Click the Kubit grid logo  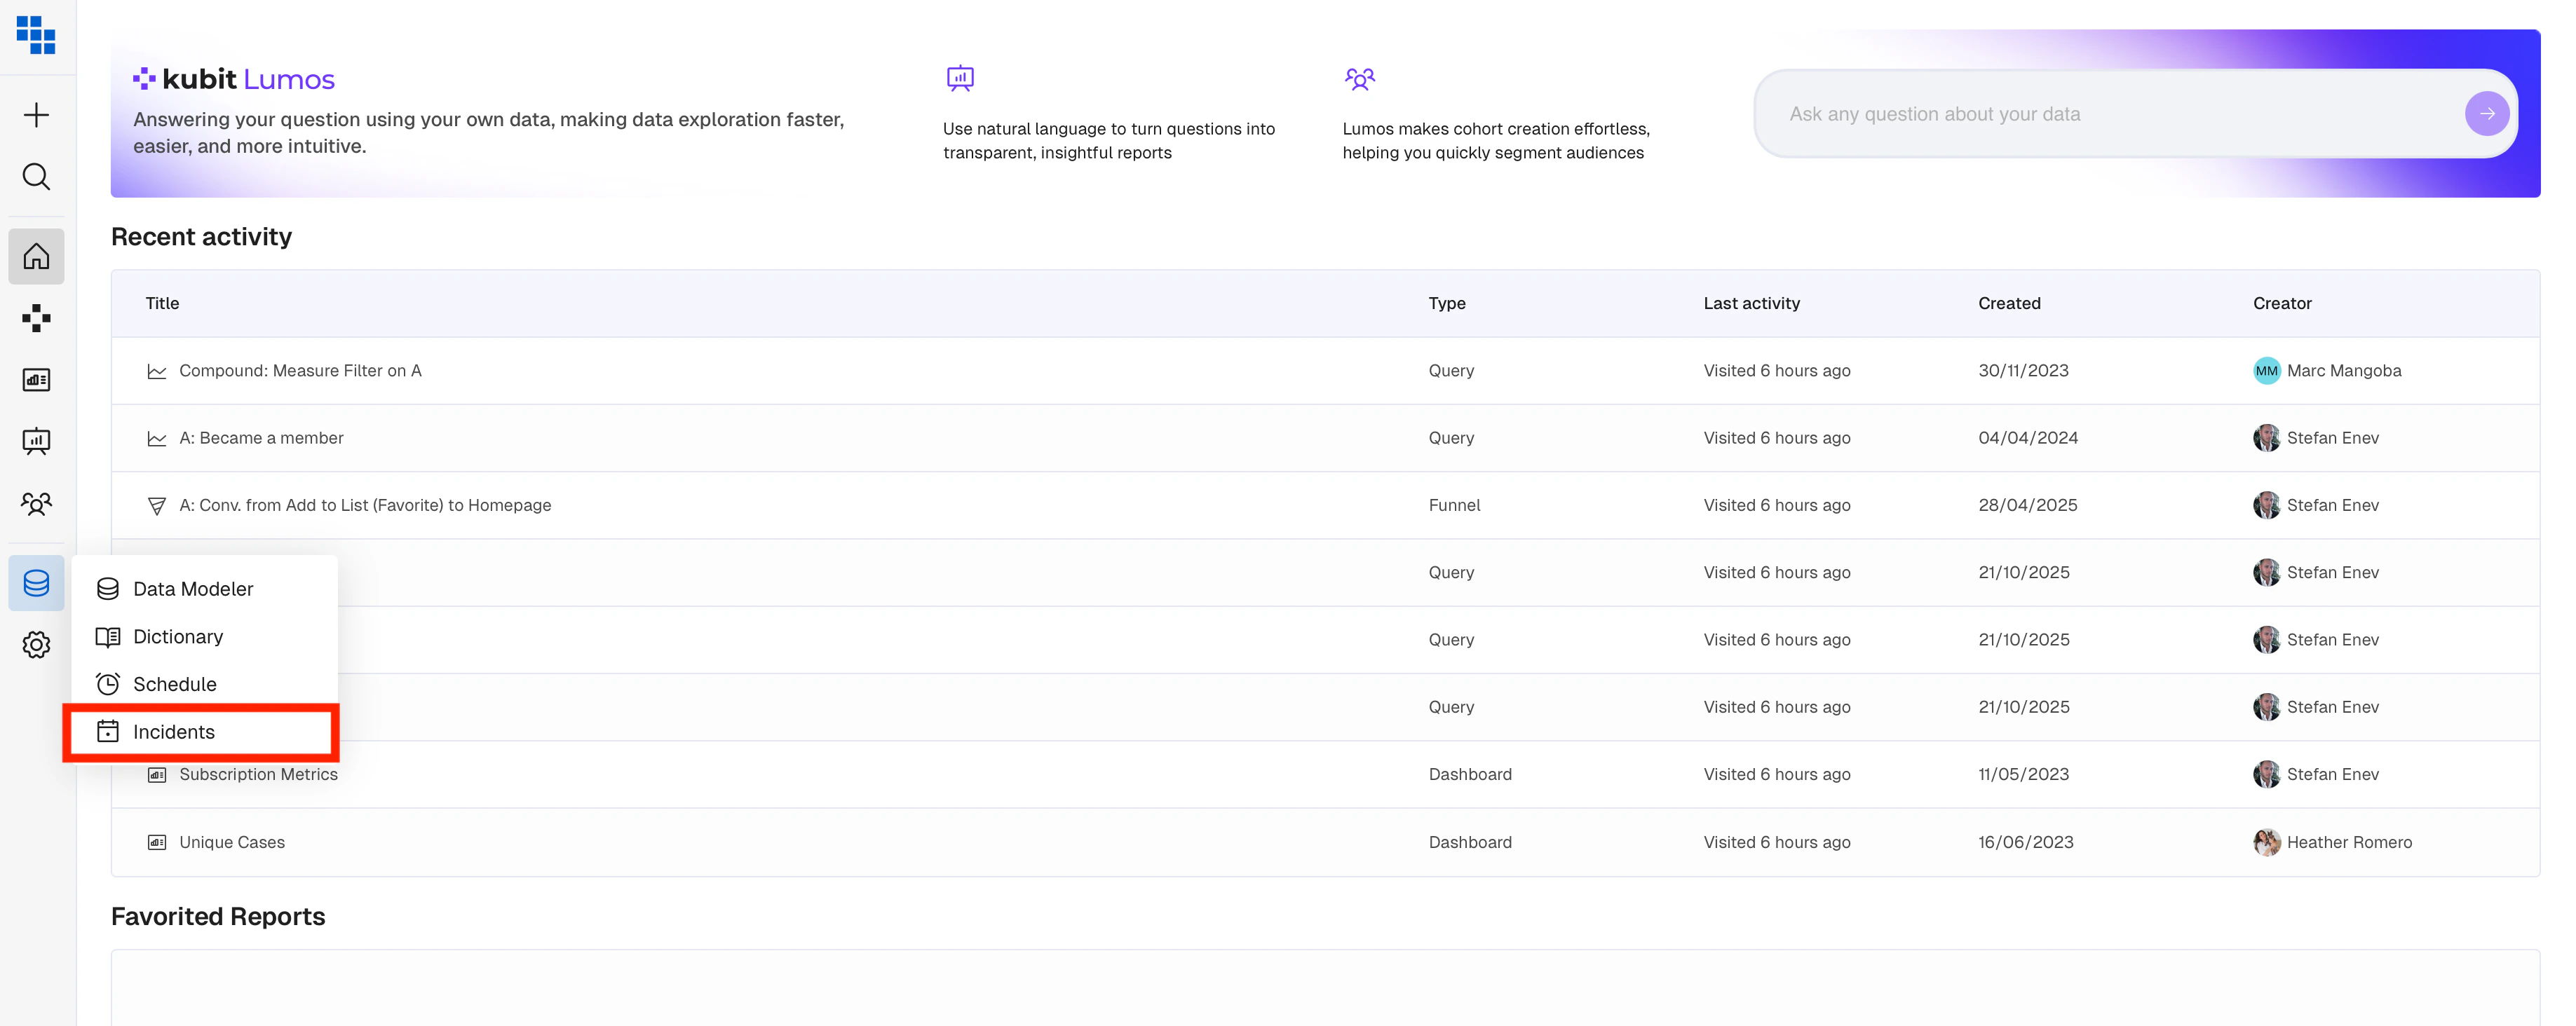pyautogui.click(x=36, y=35)
